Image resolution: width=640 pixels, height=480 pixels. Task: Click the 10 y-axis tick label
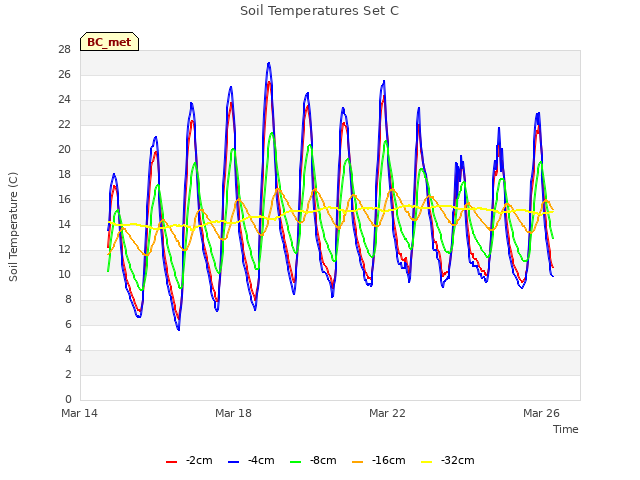64,274
